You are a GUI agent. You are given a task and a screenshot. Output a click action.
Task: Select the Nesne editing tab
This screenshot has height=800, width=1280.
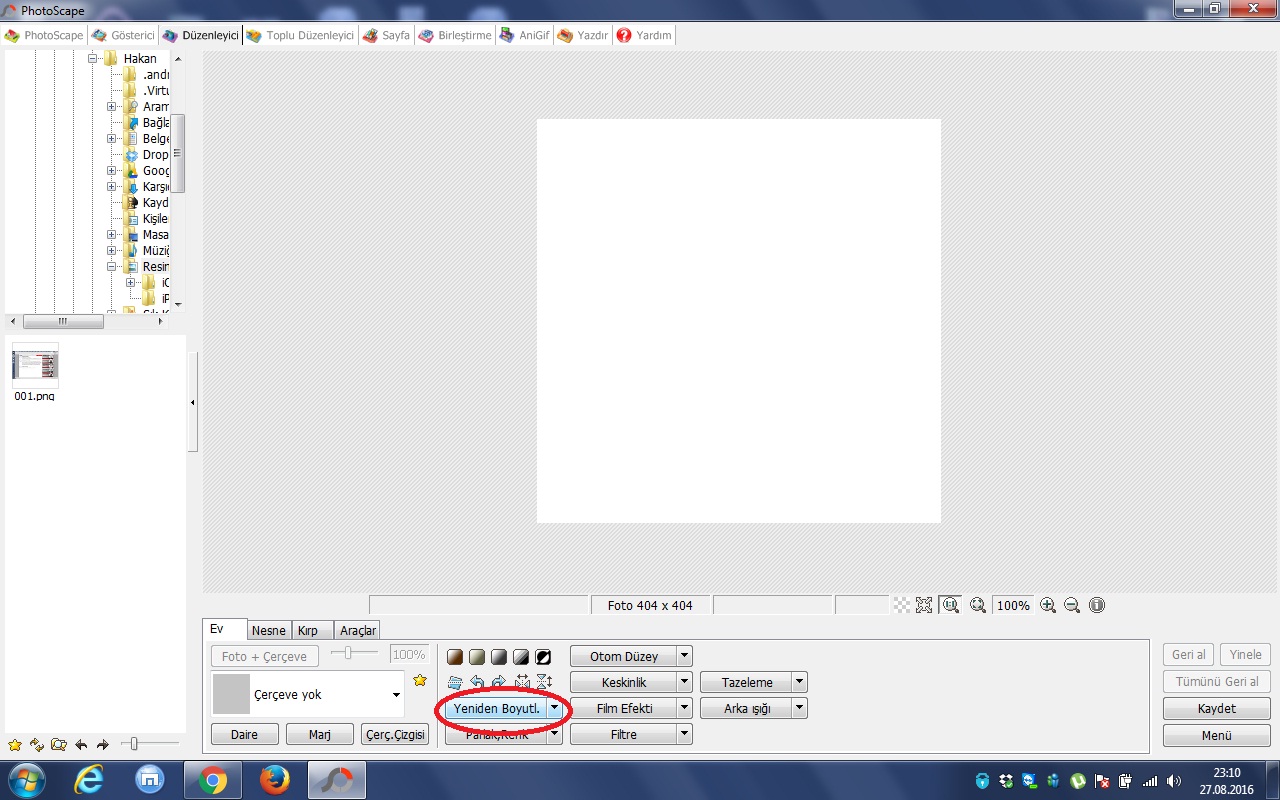click(269, 630)
